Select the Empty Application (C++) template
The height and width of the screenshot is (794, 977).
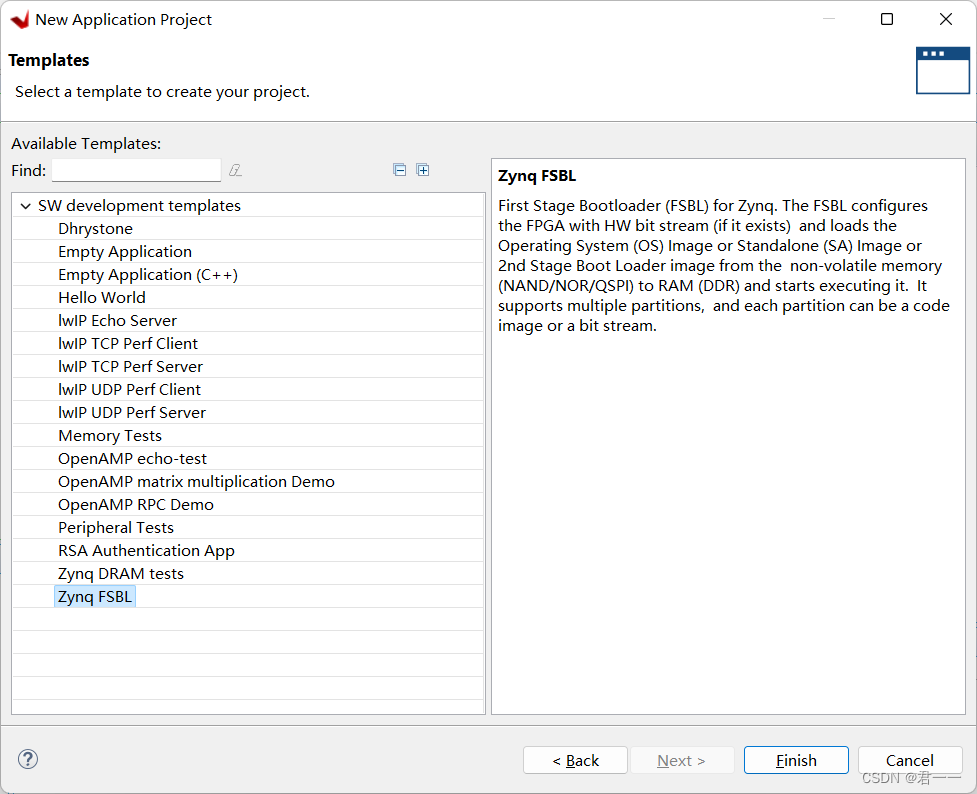tap(148, 275)
